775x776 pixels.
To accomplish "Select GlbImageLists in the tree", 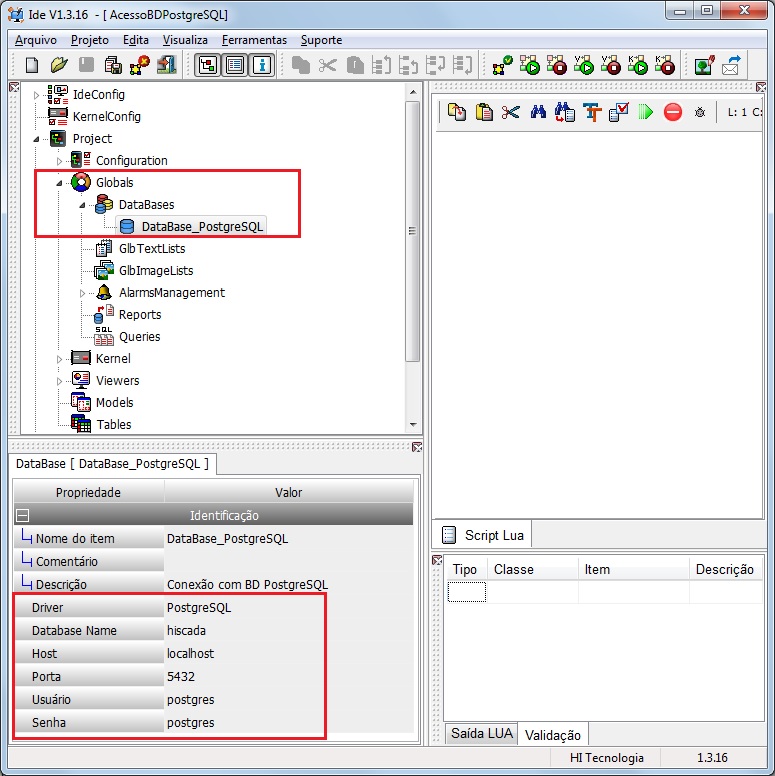I will click(156, 271).
